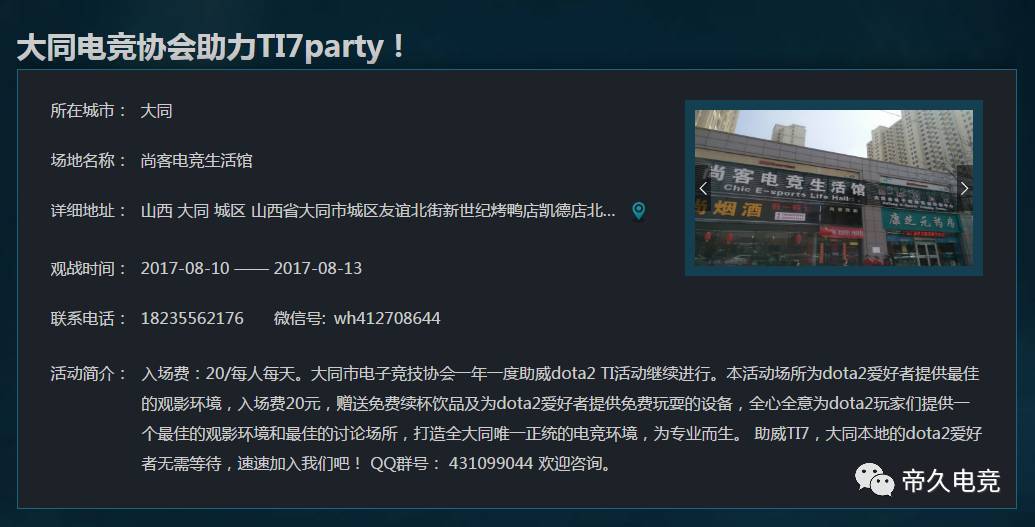Click the venue name 尚客电竞生活馆
The image size is (1035, 527).
click(x=196, y=160)
